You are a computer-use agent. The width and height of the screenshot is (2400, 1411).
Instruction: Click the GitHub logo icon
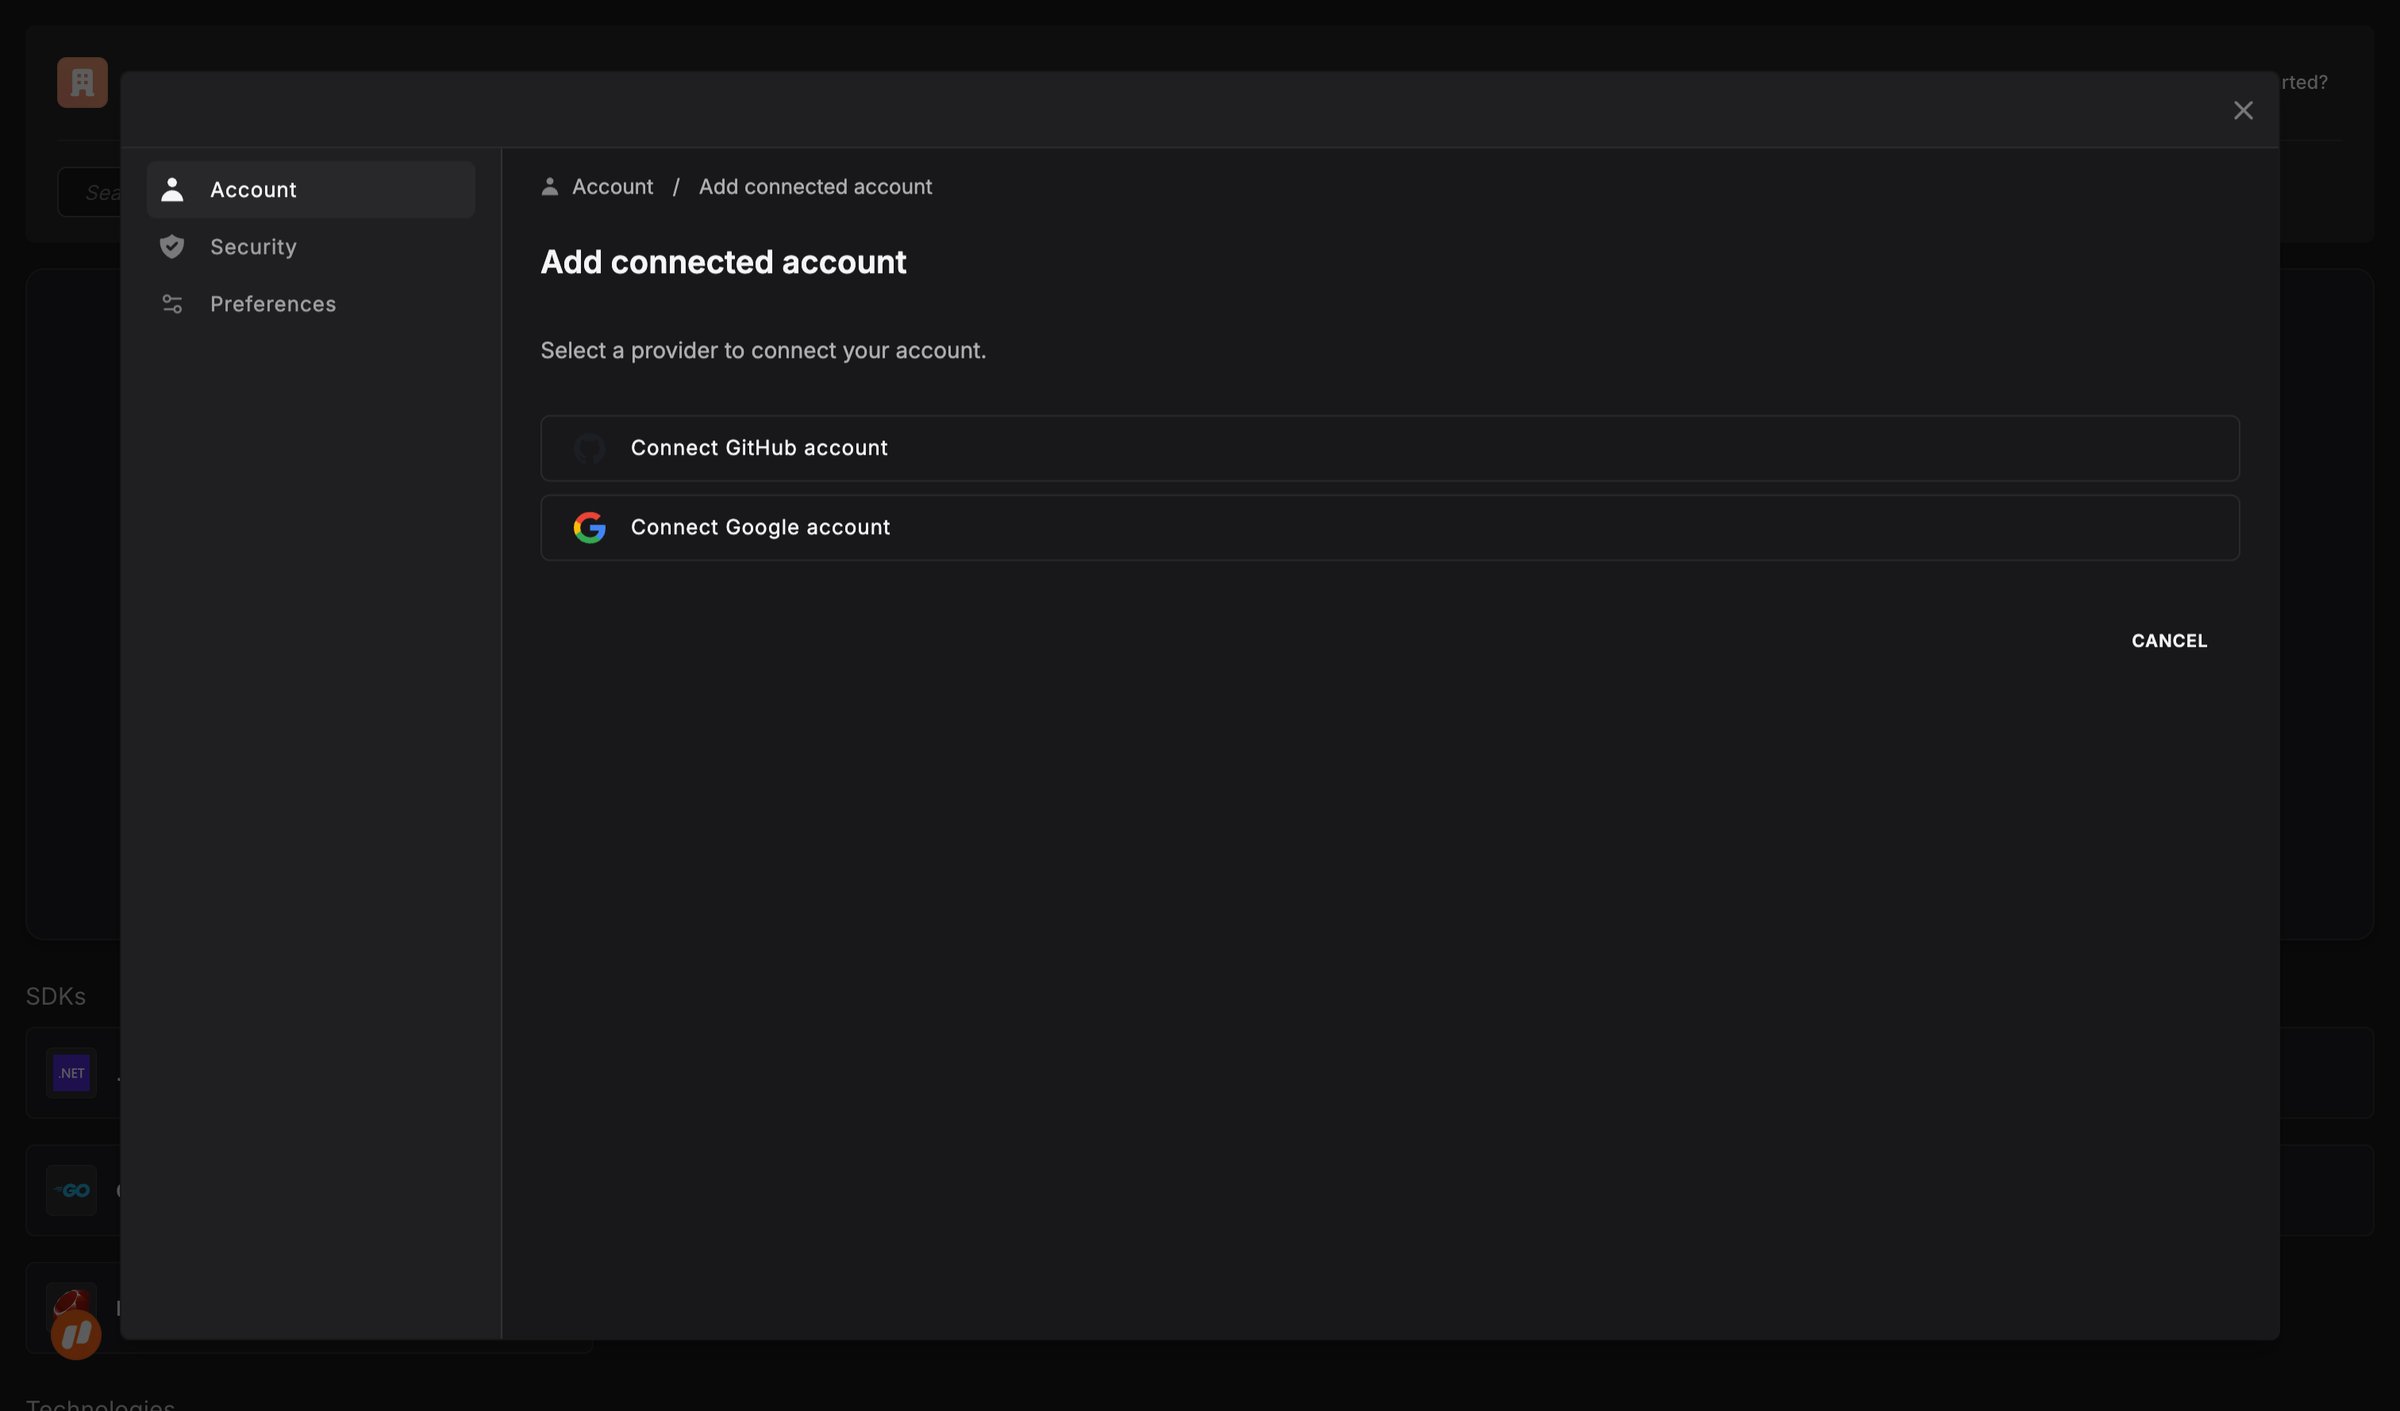pos(589,448)
